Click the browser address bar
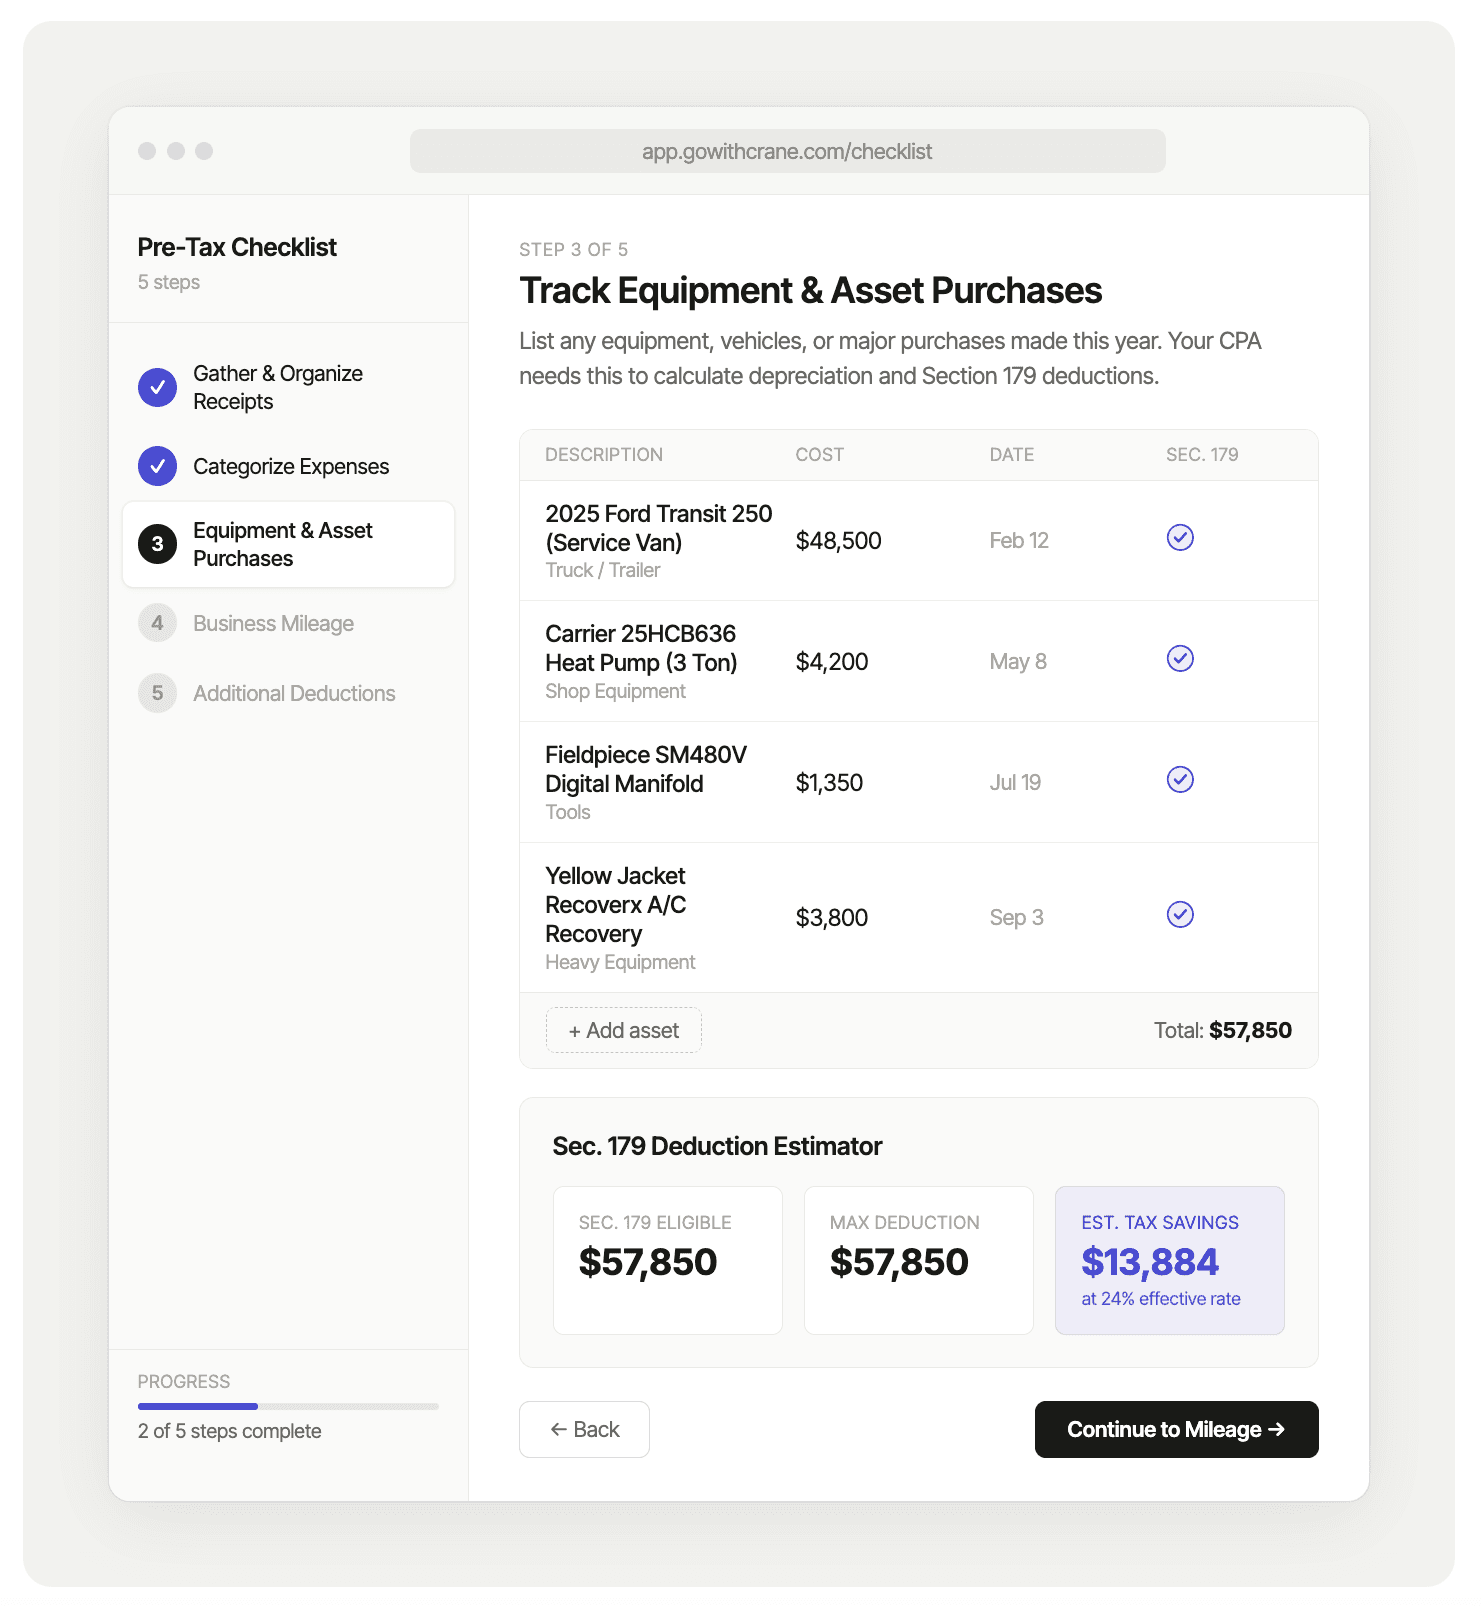This screenshot has height=1606, width=1482. 787,151
